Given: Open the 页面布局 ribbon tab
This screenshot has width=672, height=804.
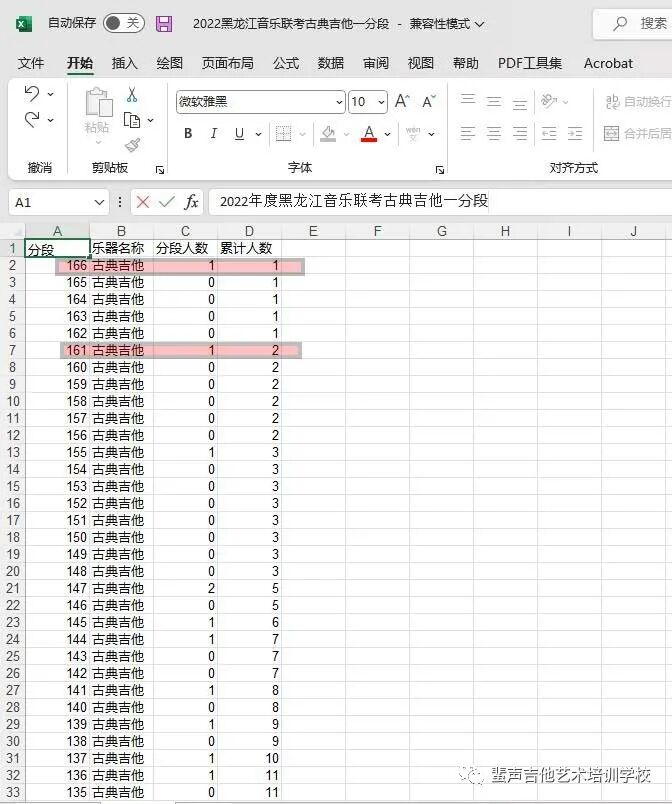Looking at the screenshot, I should click(x=228, y=63).
